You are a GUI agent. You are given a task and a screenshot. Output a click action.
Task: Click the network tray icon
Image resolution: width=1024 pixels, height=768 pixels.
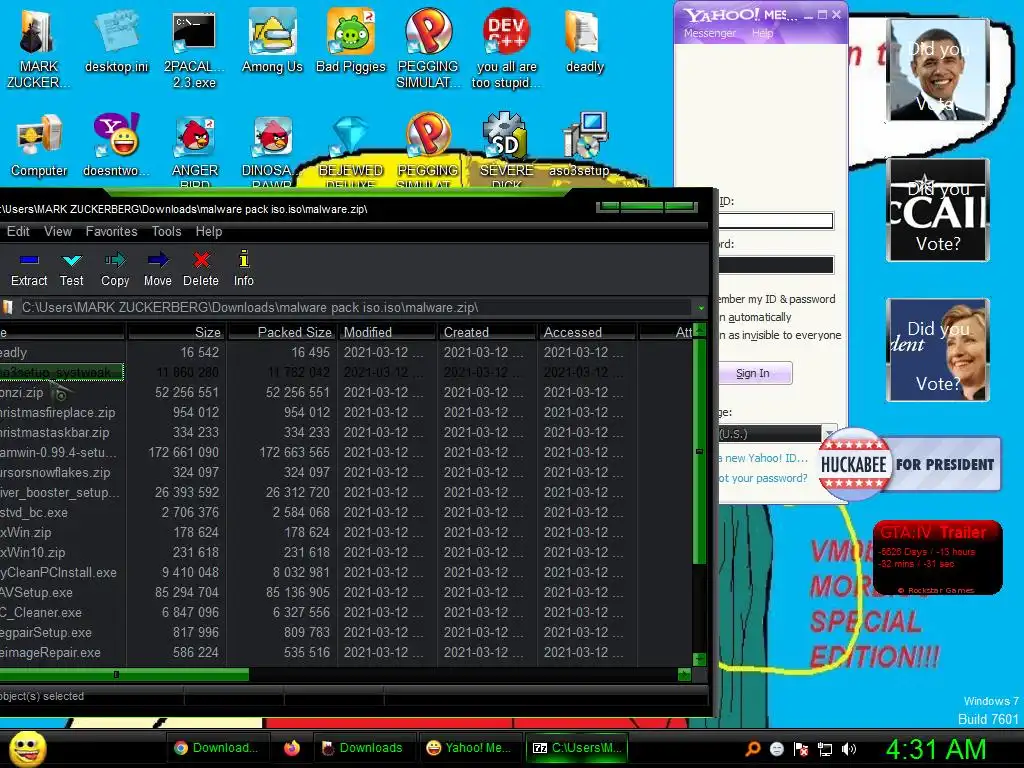(825, 749)
